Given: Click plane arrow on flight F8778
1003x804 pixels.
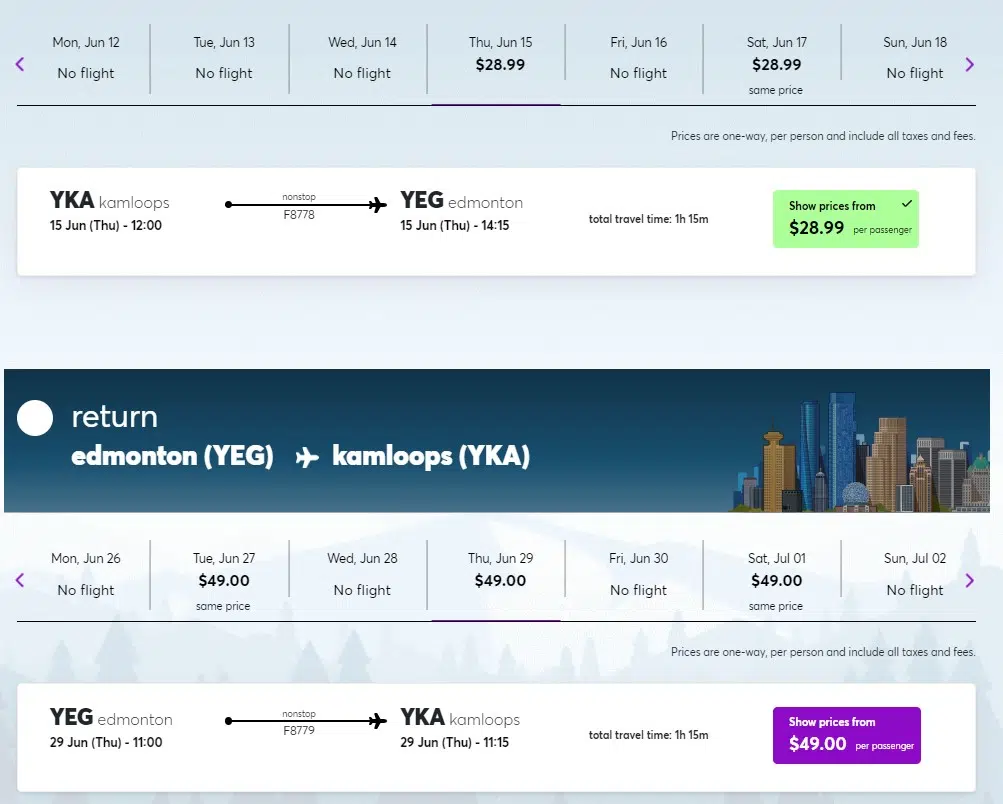Looking at the screenshot, I should [376, 205].
